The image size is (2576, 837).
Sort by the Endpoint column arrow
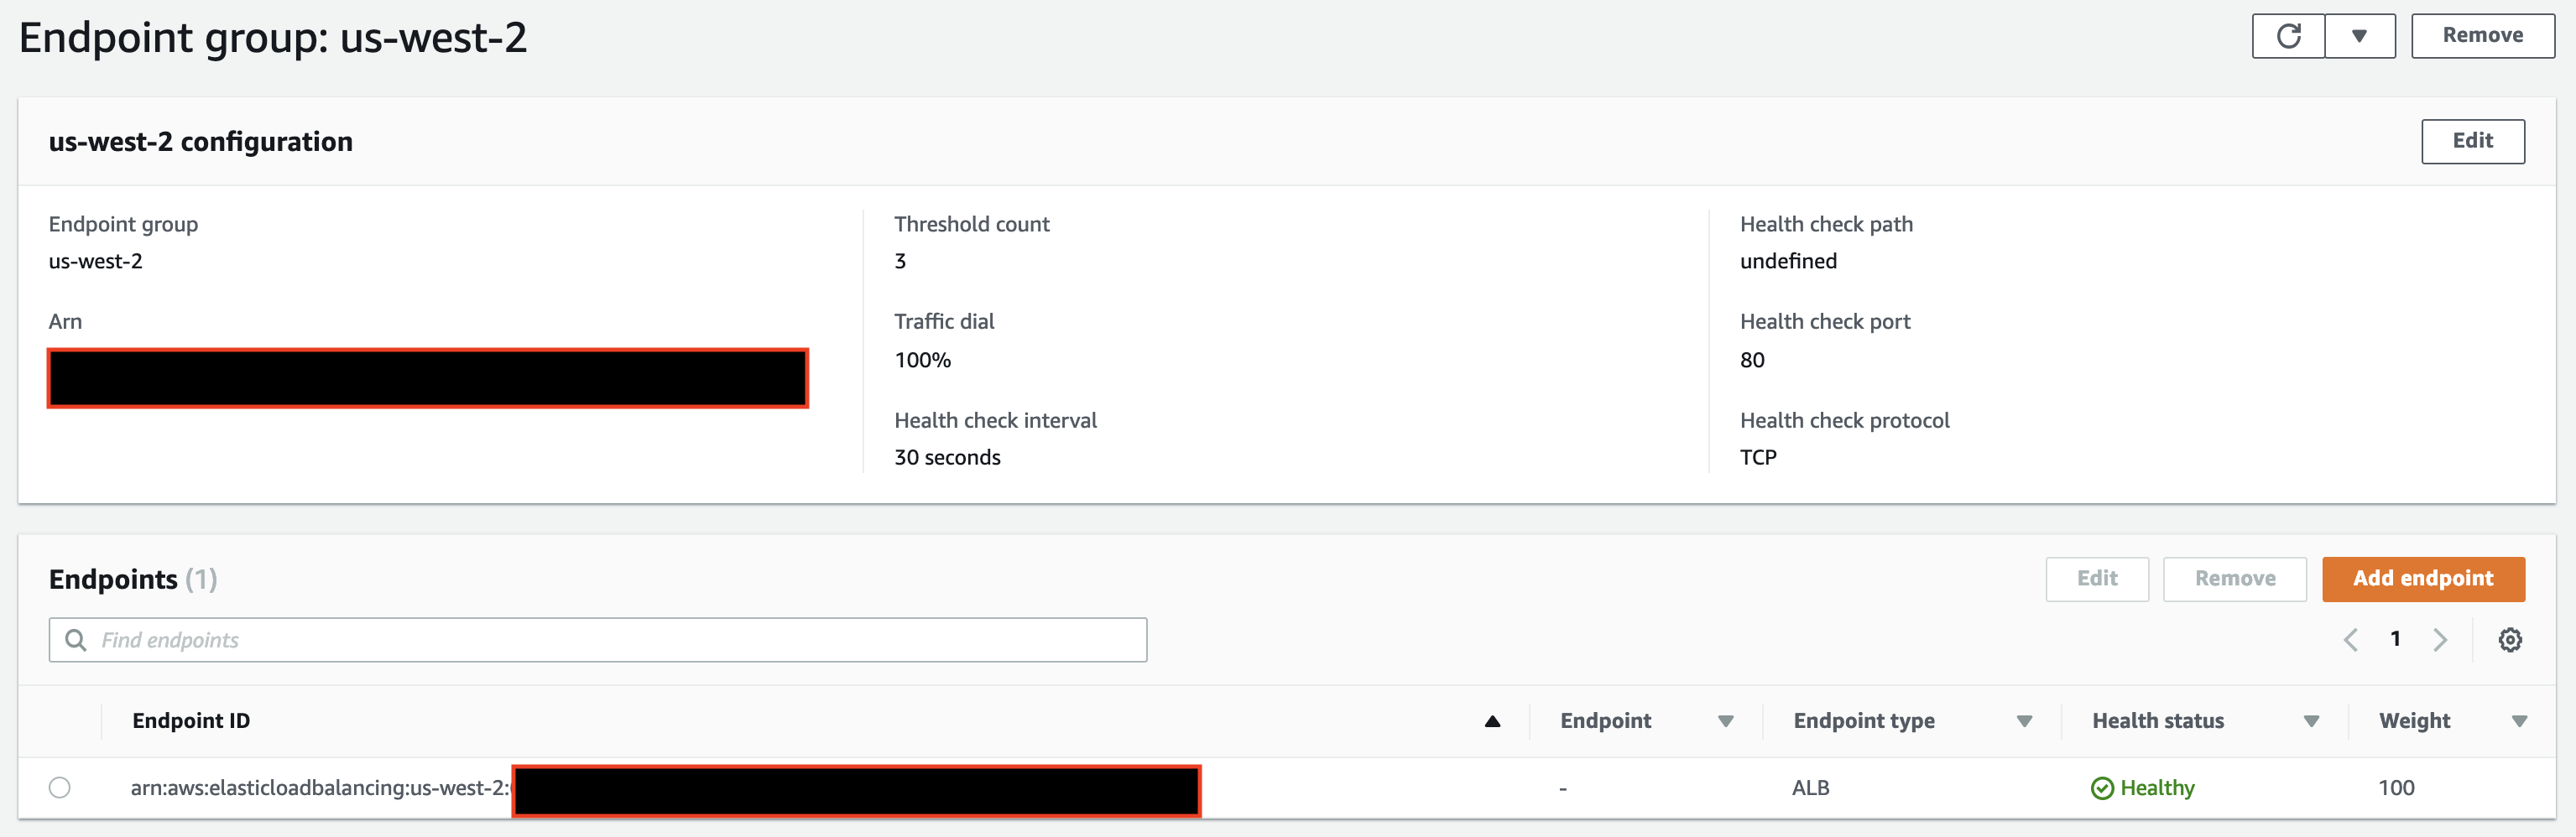pyautogui.click(x=1725, y=721)
